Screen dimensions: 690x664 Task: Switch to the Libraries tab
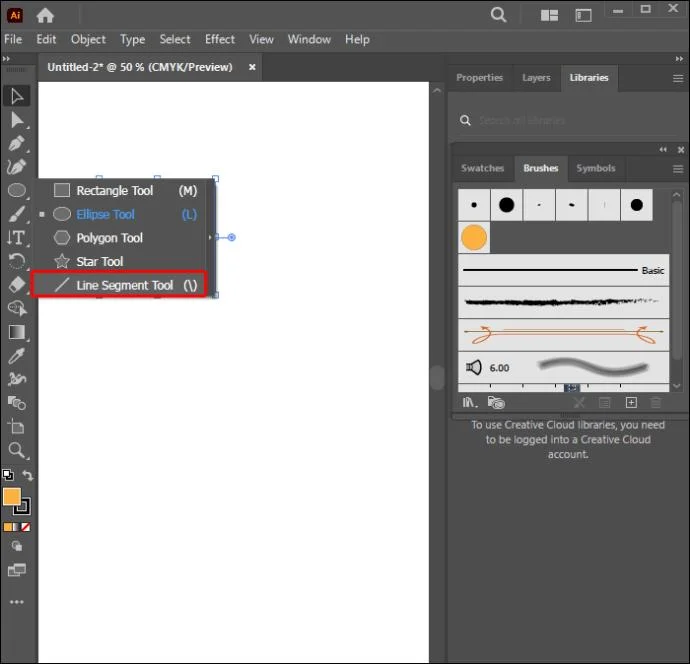pos(589,77)
